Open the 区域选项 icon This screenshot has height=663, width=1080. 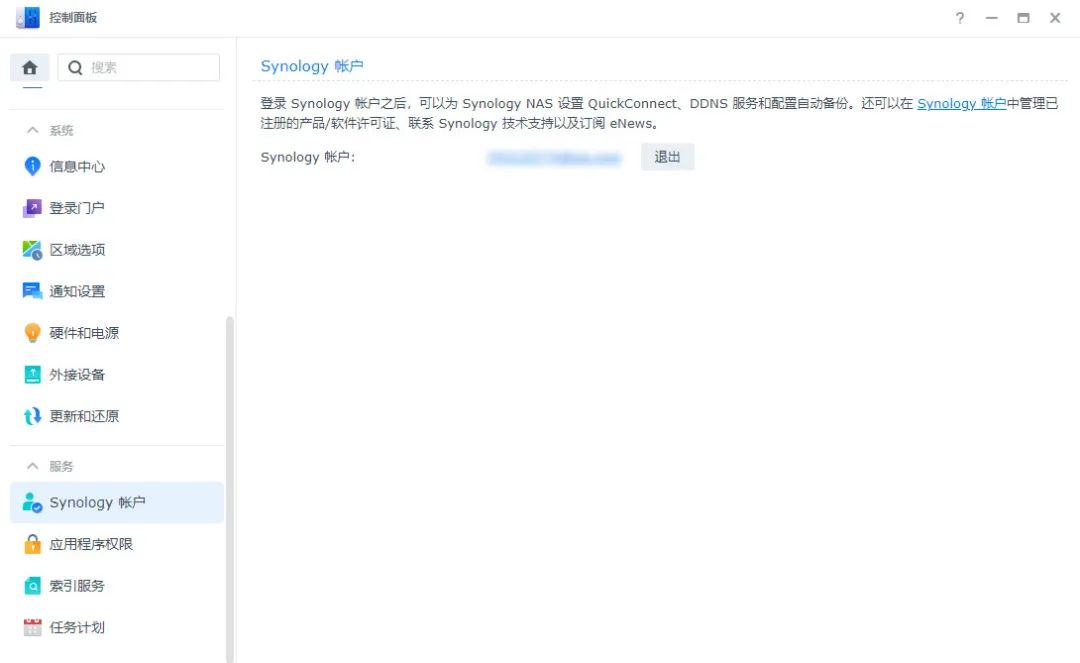point(32,250)
